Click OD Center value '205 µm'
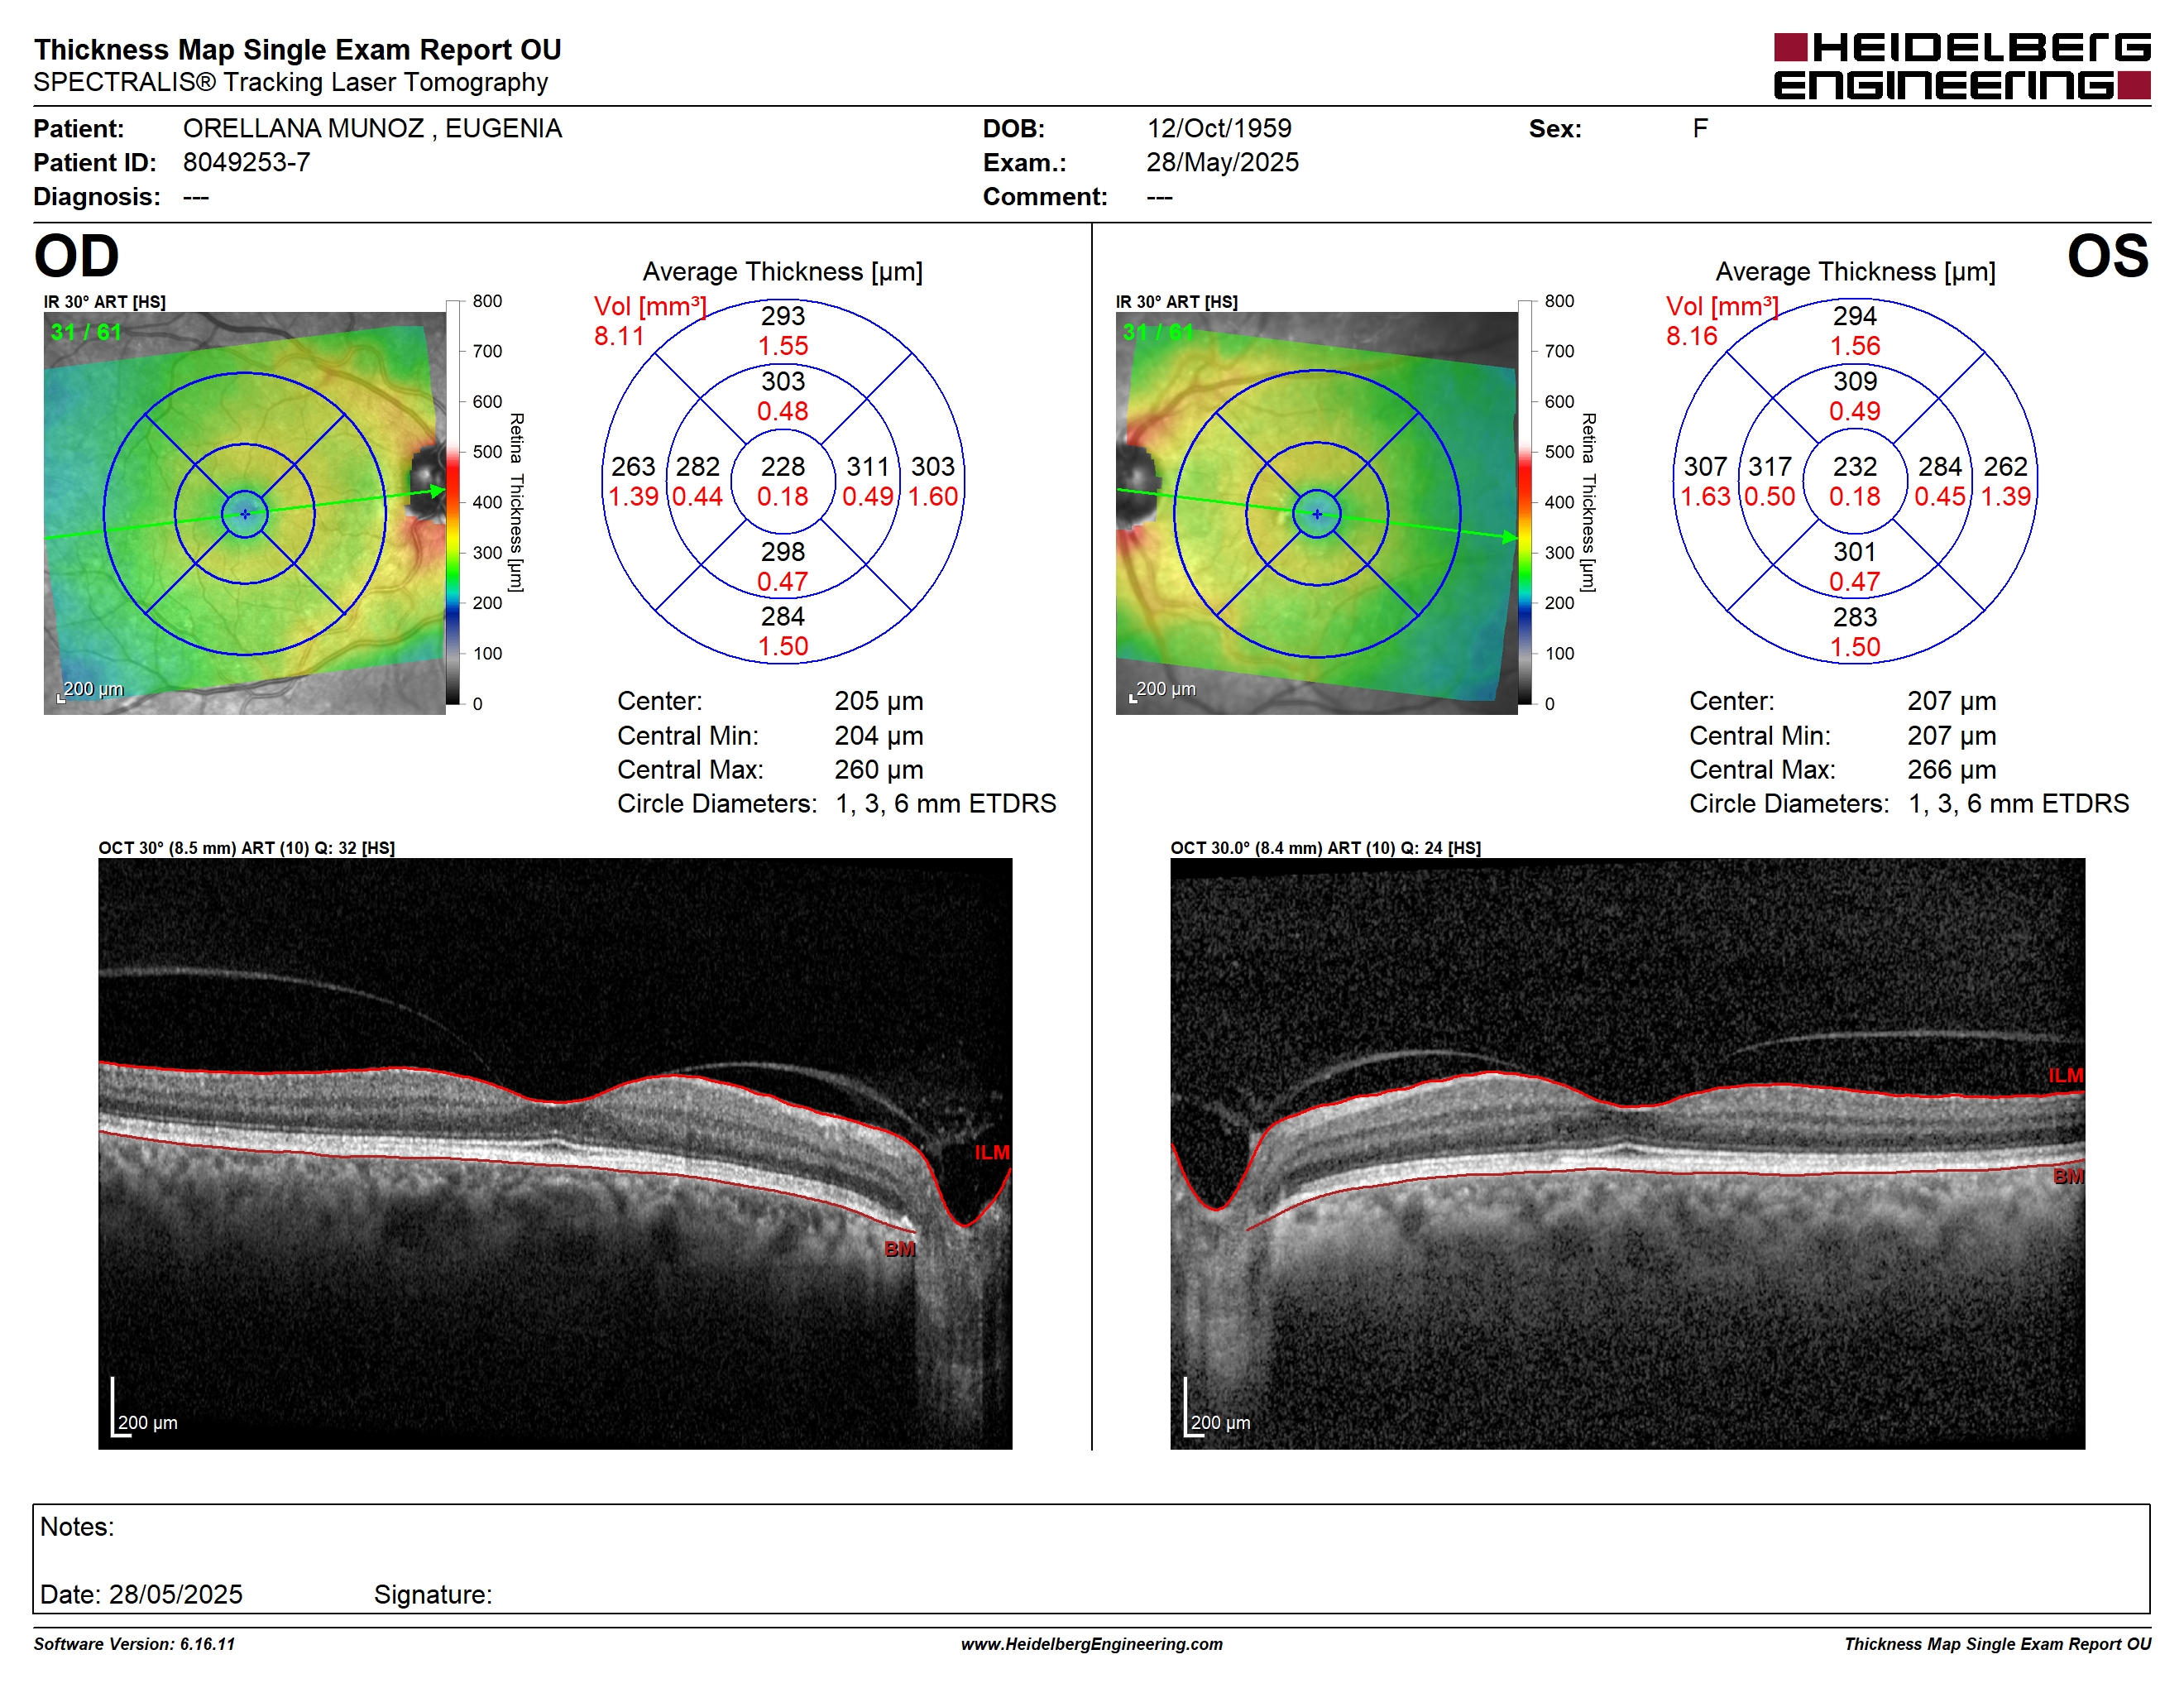The width and height of the screenshot is (2184, 1688). point(879,701)
